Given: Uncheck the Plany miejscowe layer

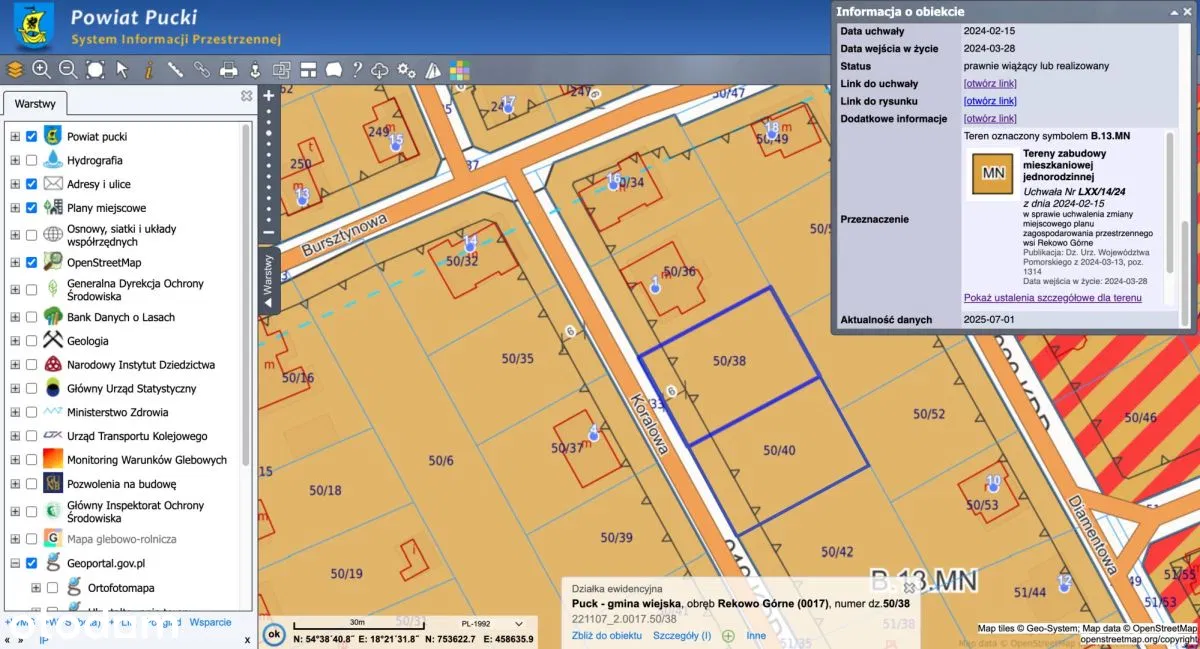Looking at the screenshot, I should [32, 208].
